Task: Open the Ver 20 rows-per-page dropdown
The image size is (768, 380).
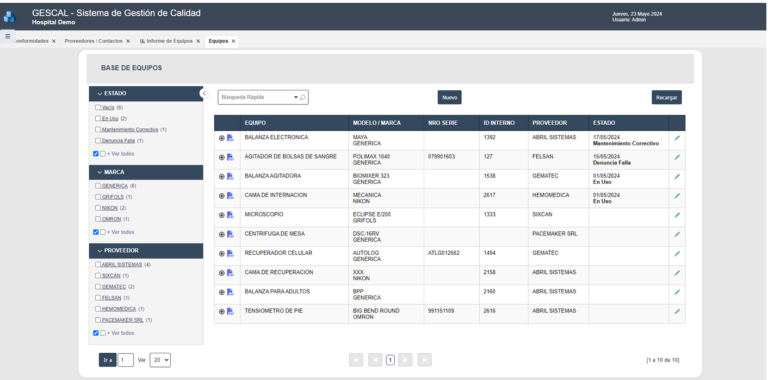Action: pyautogui.click(x=160, y=360)
